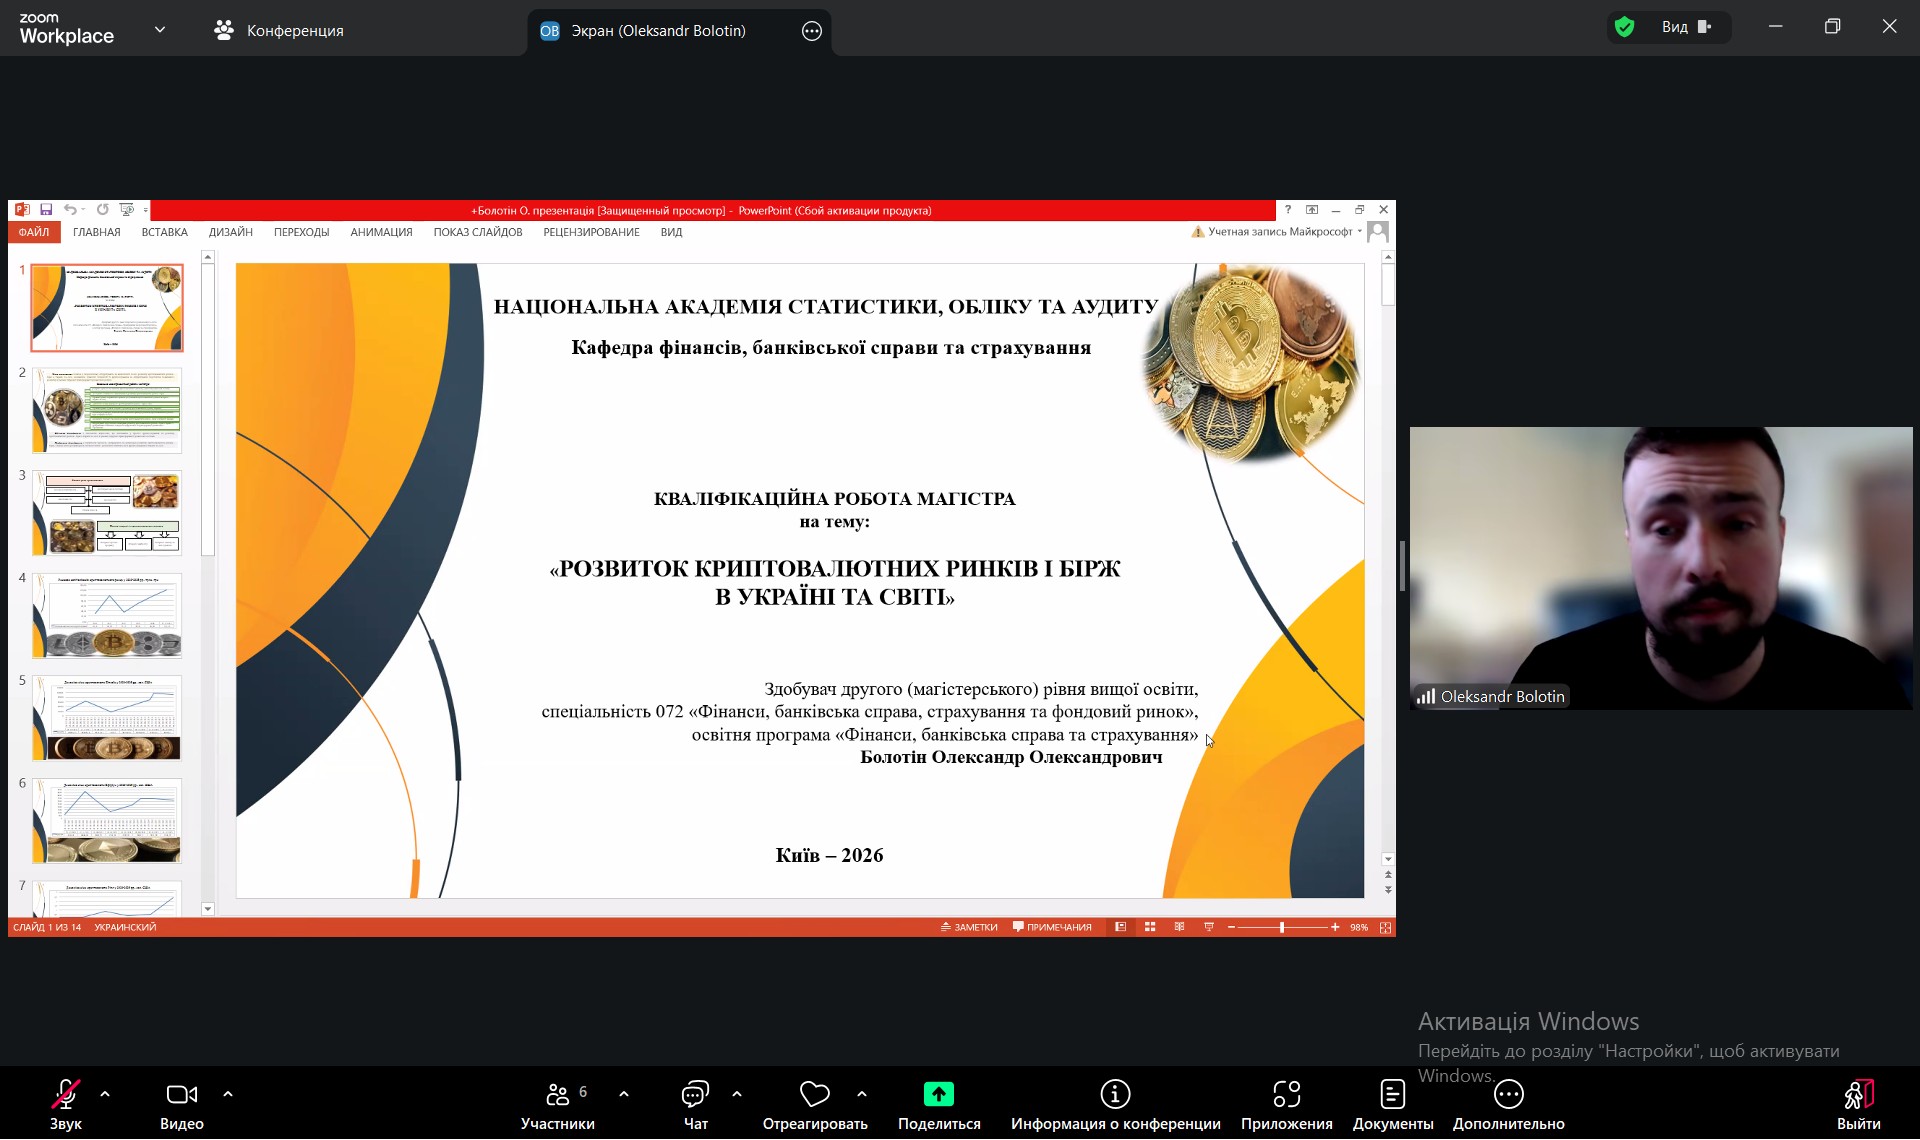Open Zoom Workplace dropdown chevron
Image resolution: width=1920 pixels, height=1140 pixels.
(x=160, y=30)
